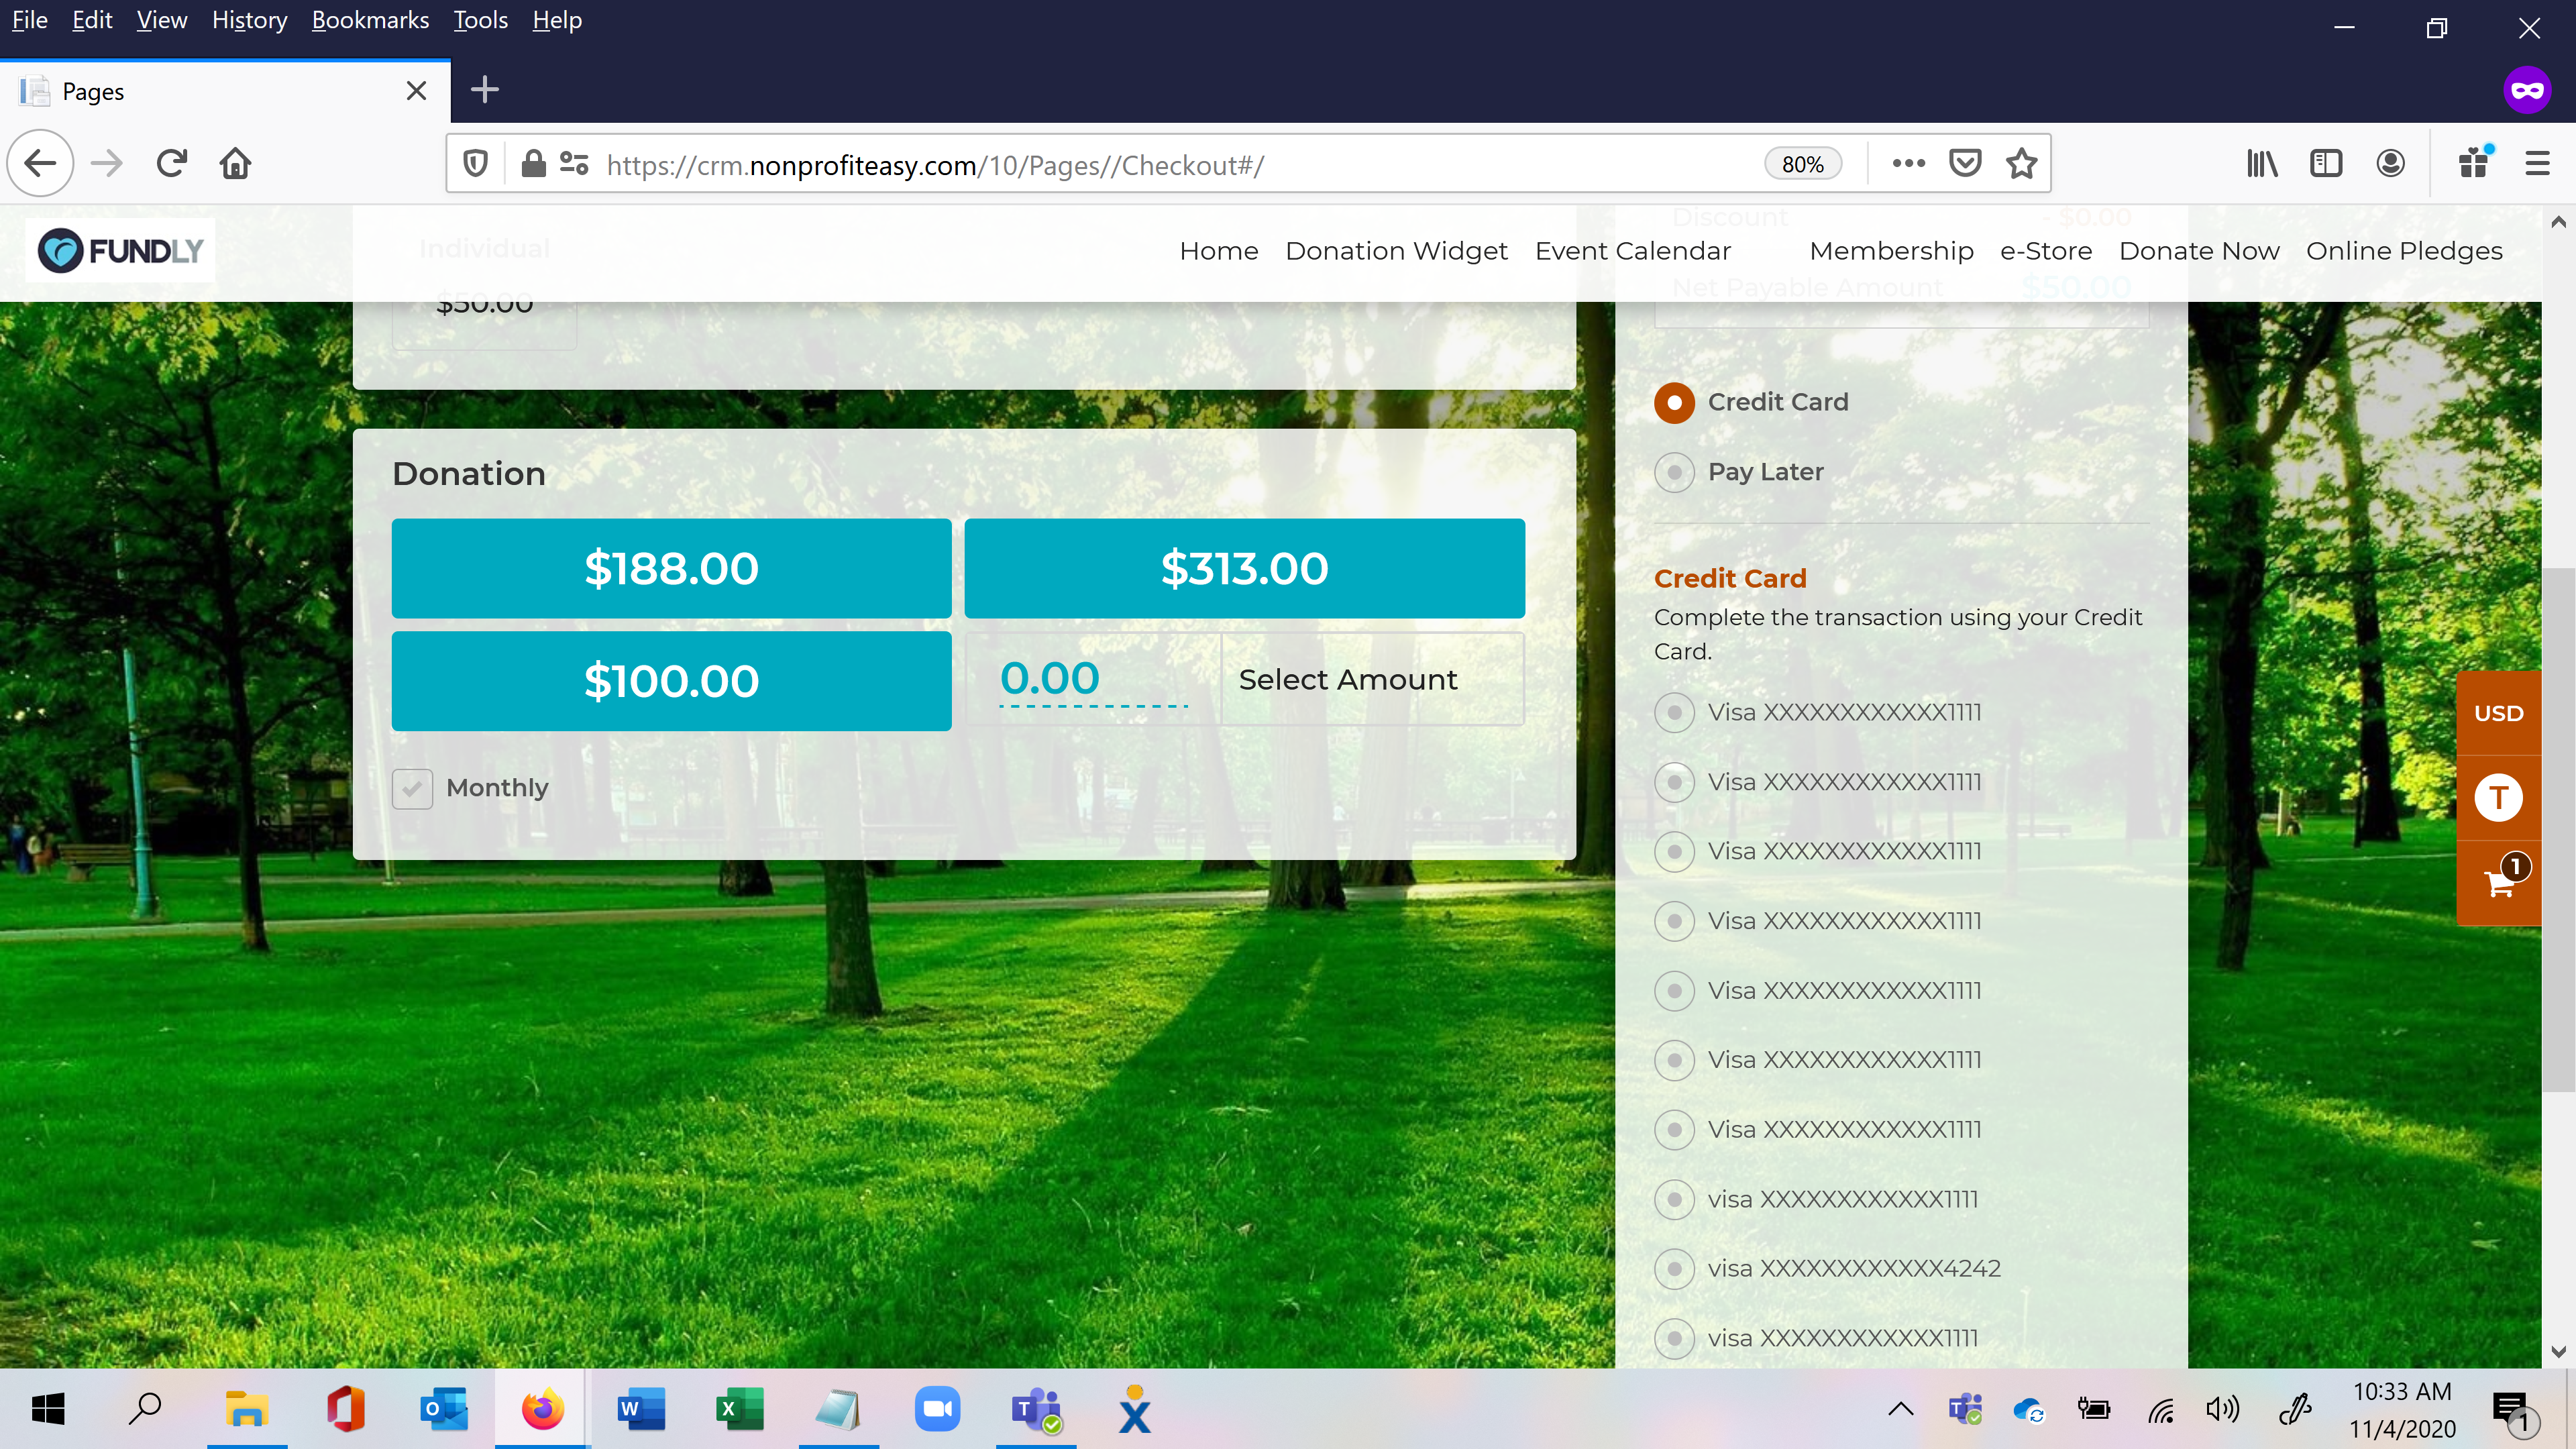Toggle the sidebar view
The height and width of the screenshot is (1449, 2576).
[x=2326, y=163]
